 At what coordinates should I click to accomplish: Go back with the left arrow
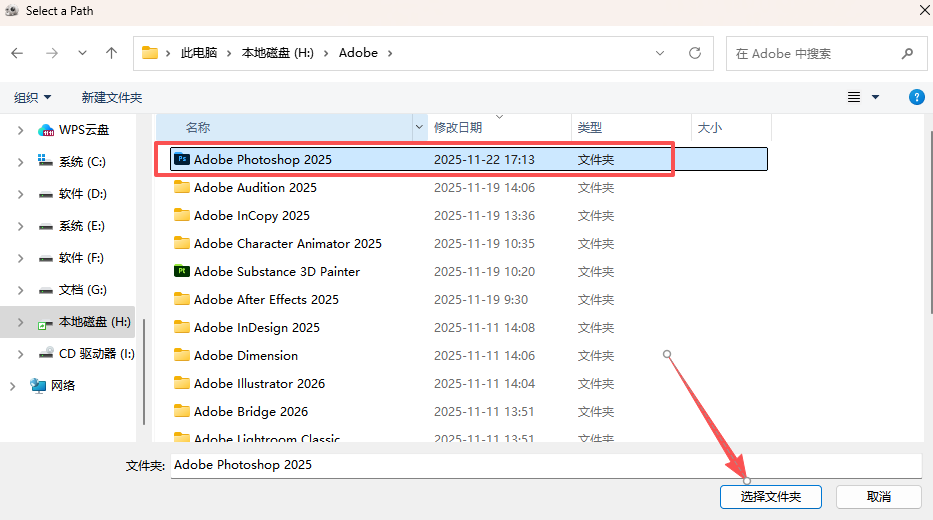[17, 54]
